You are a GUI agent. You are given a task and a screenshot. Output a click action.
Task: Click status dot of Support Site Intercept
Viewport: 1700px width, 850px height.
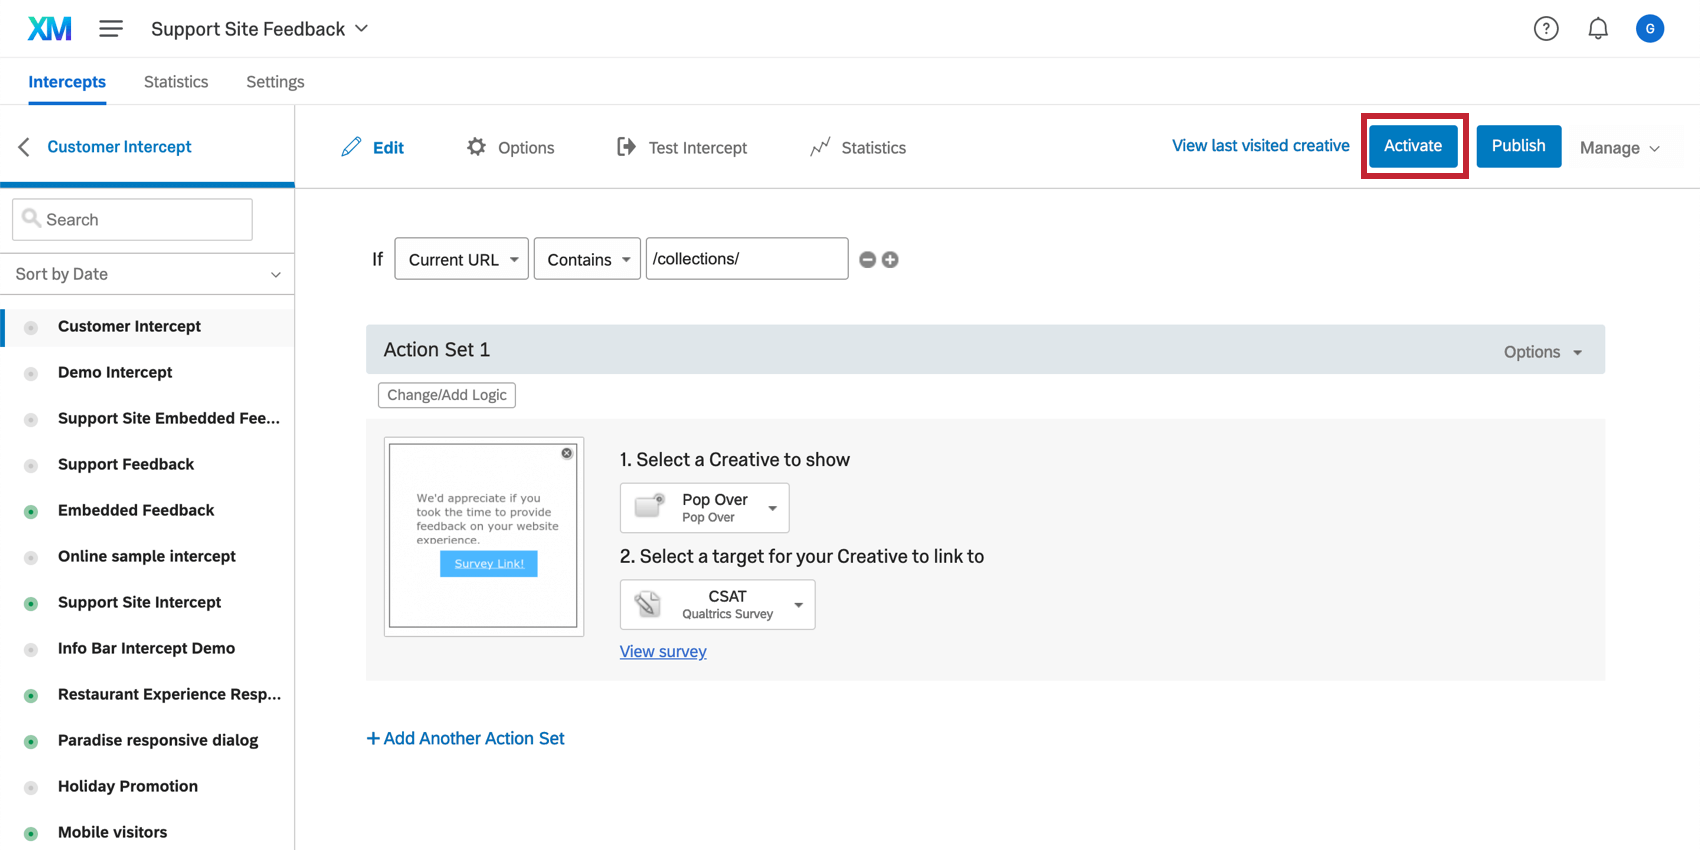point(31,604)
